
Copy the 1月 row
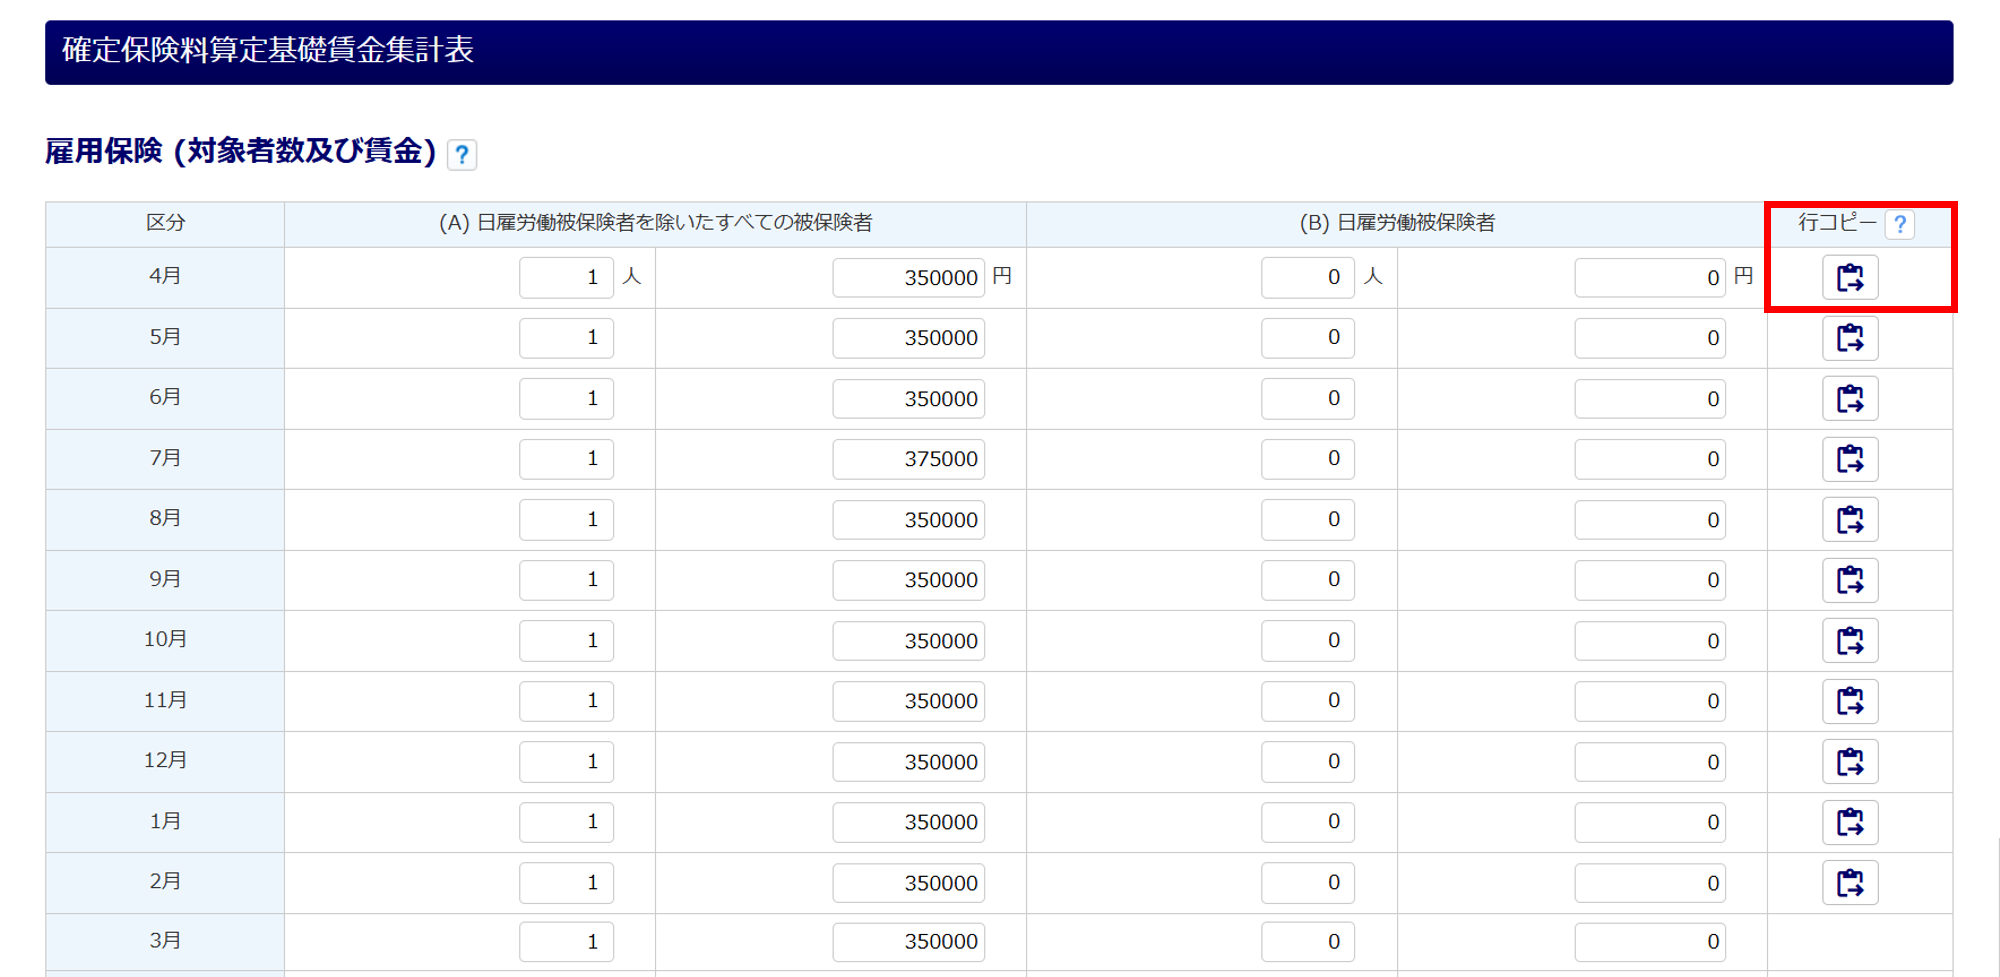pyautogui.click(x=1850, y=822)
